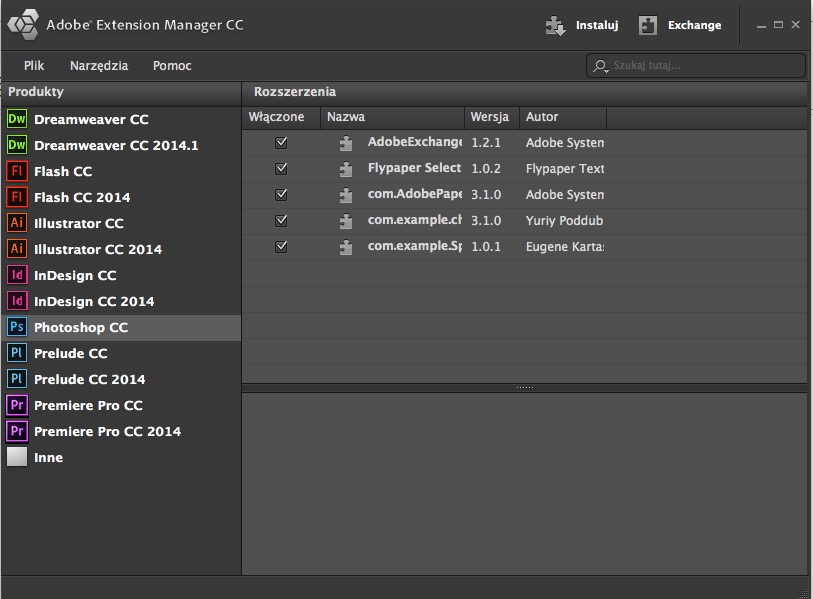Click the extension icon in the Eugene Karta row
813x599 pixels.
[x=346, y=247]
